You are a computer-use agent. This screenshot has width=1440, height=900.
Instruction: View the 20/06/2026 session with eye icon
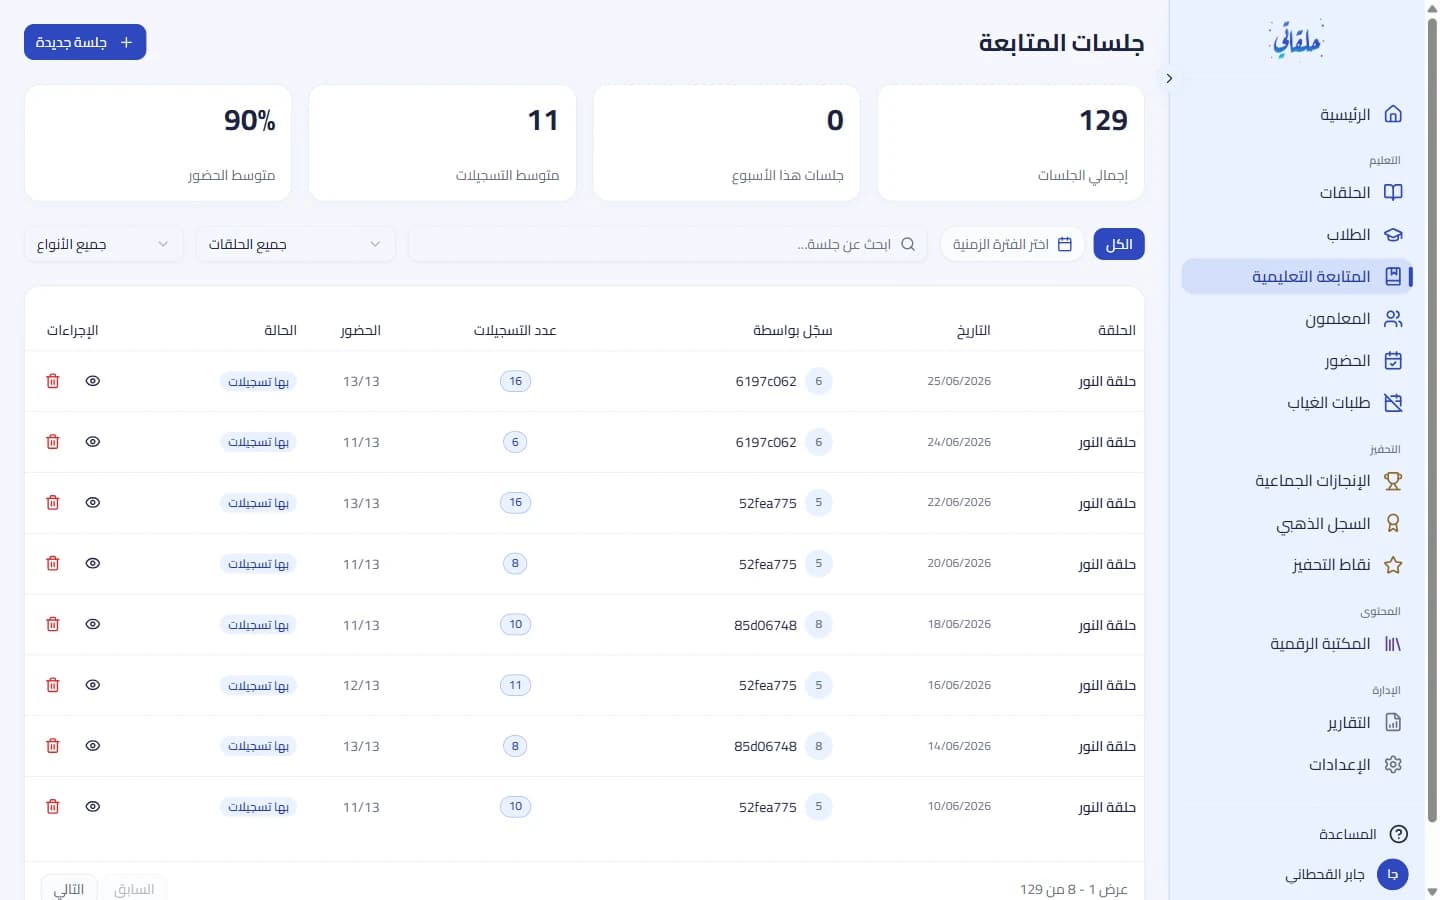(93, 564)
